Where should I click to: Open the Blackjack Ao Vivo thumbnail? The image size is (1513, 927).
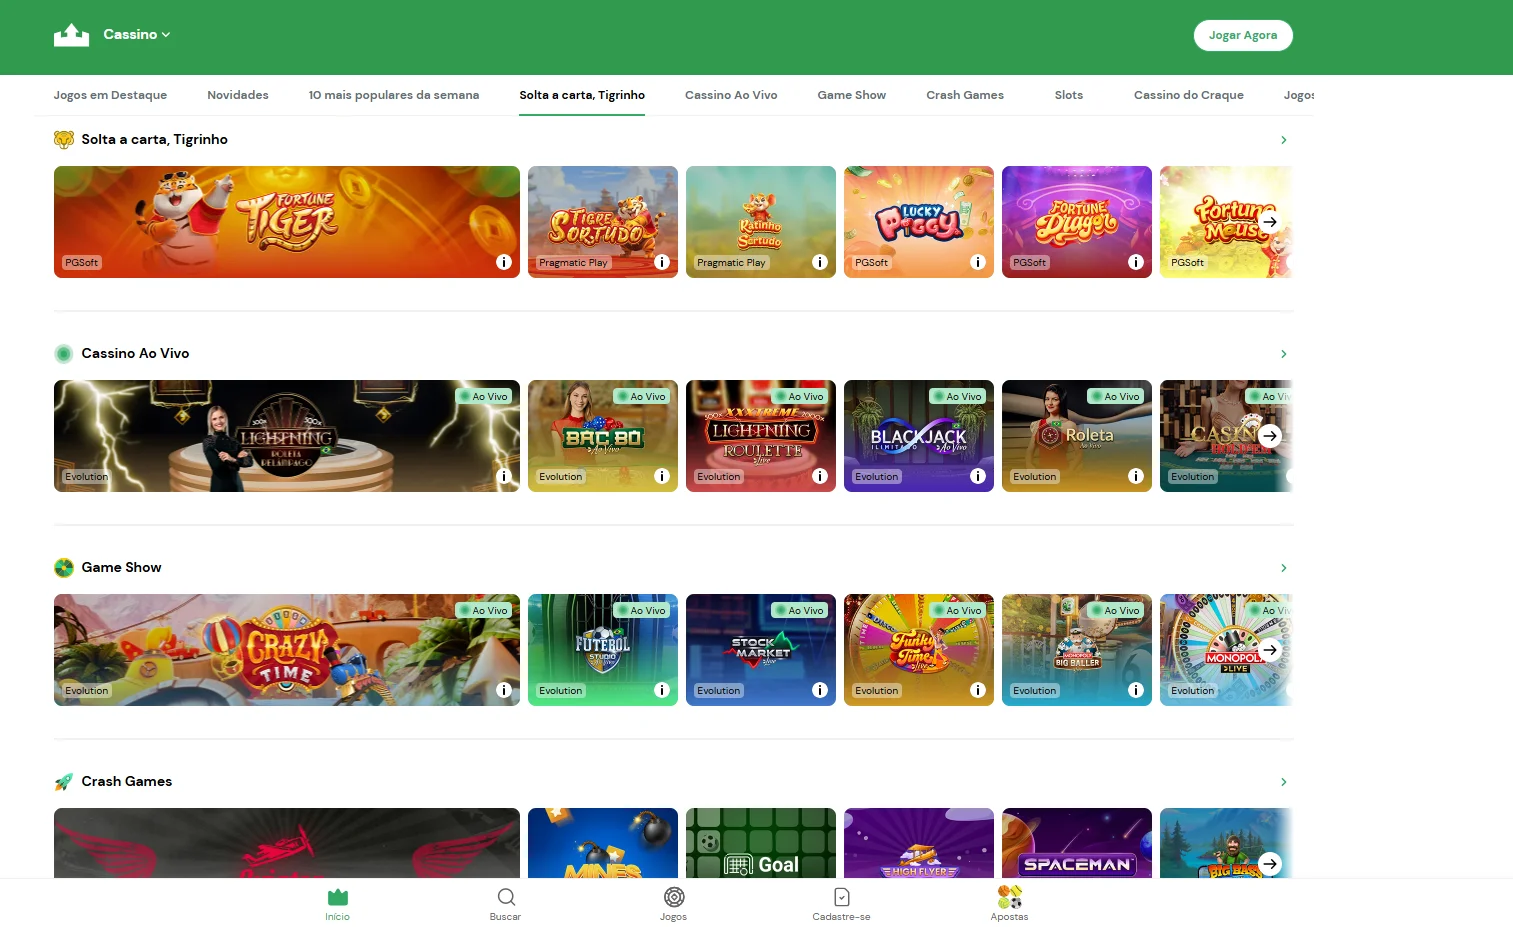pyautogui.click(x=919, y=436)
